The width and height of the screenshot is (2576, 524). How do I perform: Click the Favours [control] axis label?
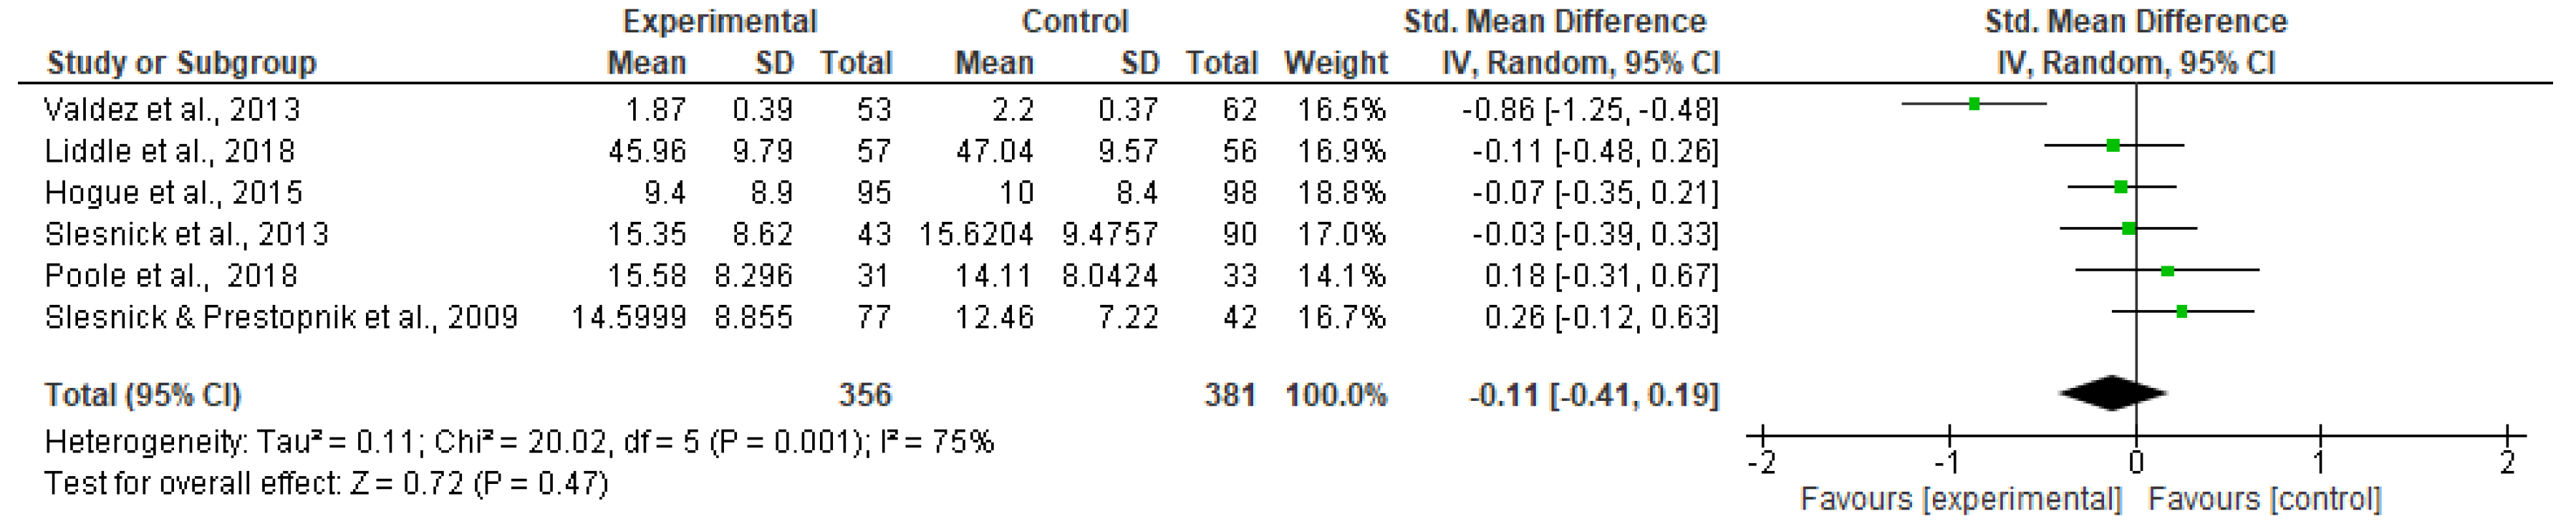pos(2265,499)
